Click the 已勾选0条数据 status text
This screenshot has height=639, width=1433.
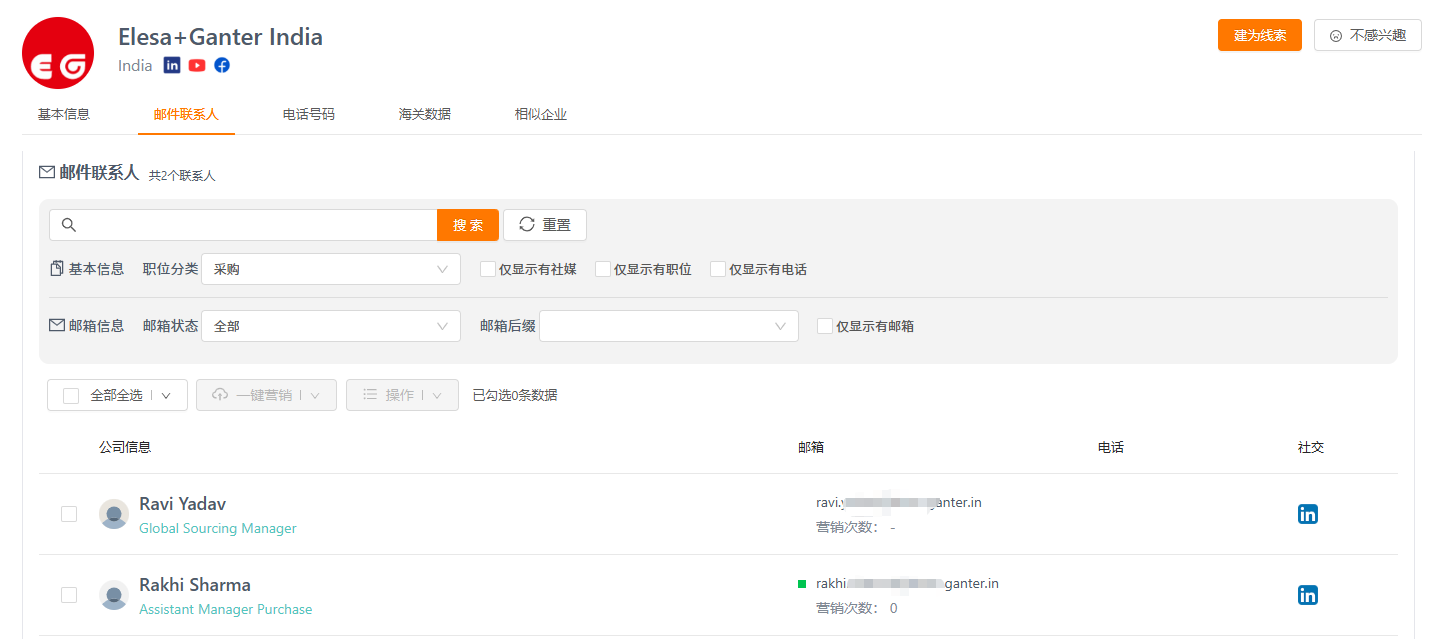pos(515,395)
